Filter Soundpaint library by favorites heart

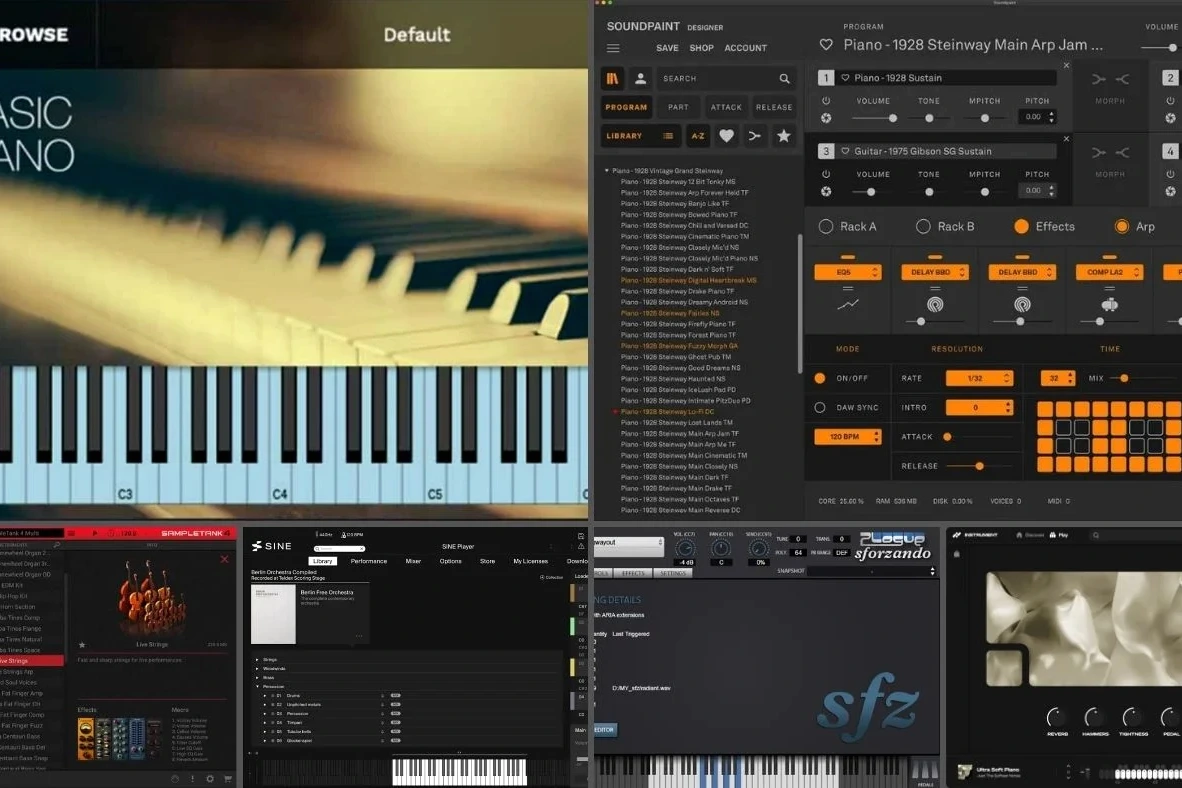pyautogui.click(x=726, y=136)
